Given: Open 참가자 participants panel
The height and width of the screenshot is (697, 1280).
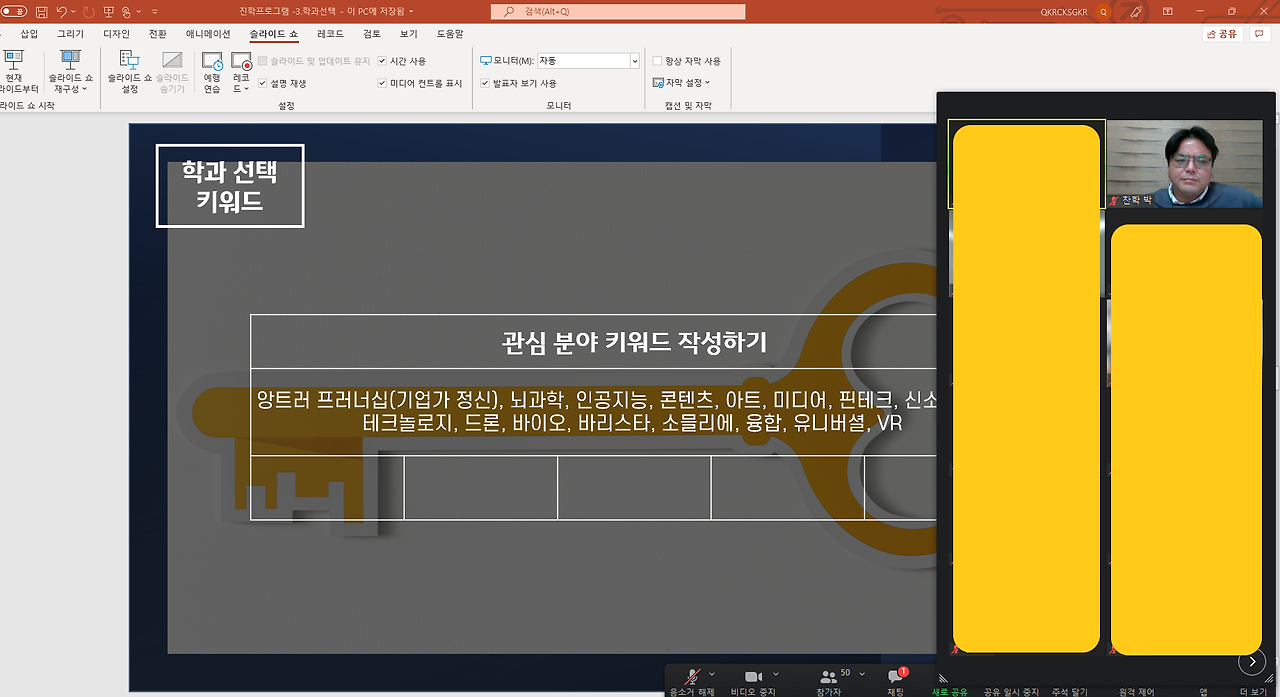Looking at the screenshot, I should coord(829,682).
